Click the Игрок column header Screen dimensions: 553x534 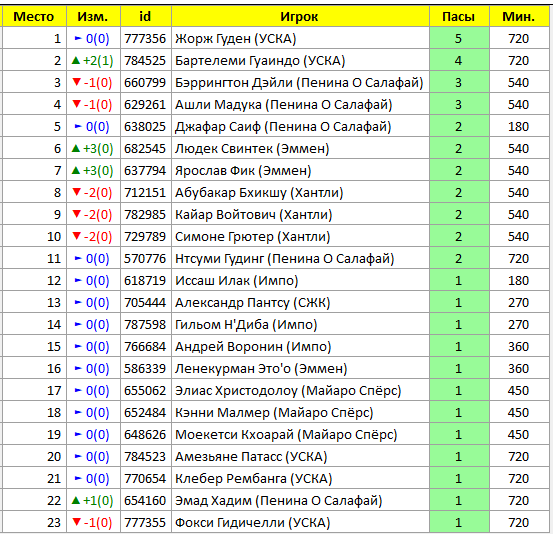click(x=300, y=16)
